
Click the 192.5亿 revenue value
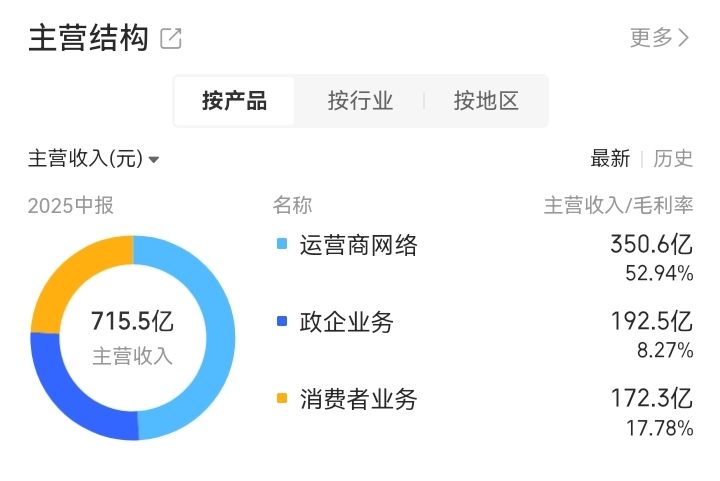click(651, 321)
